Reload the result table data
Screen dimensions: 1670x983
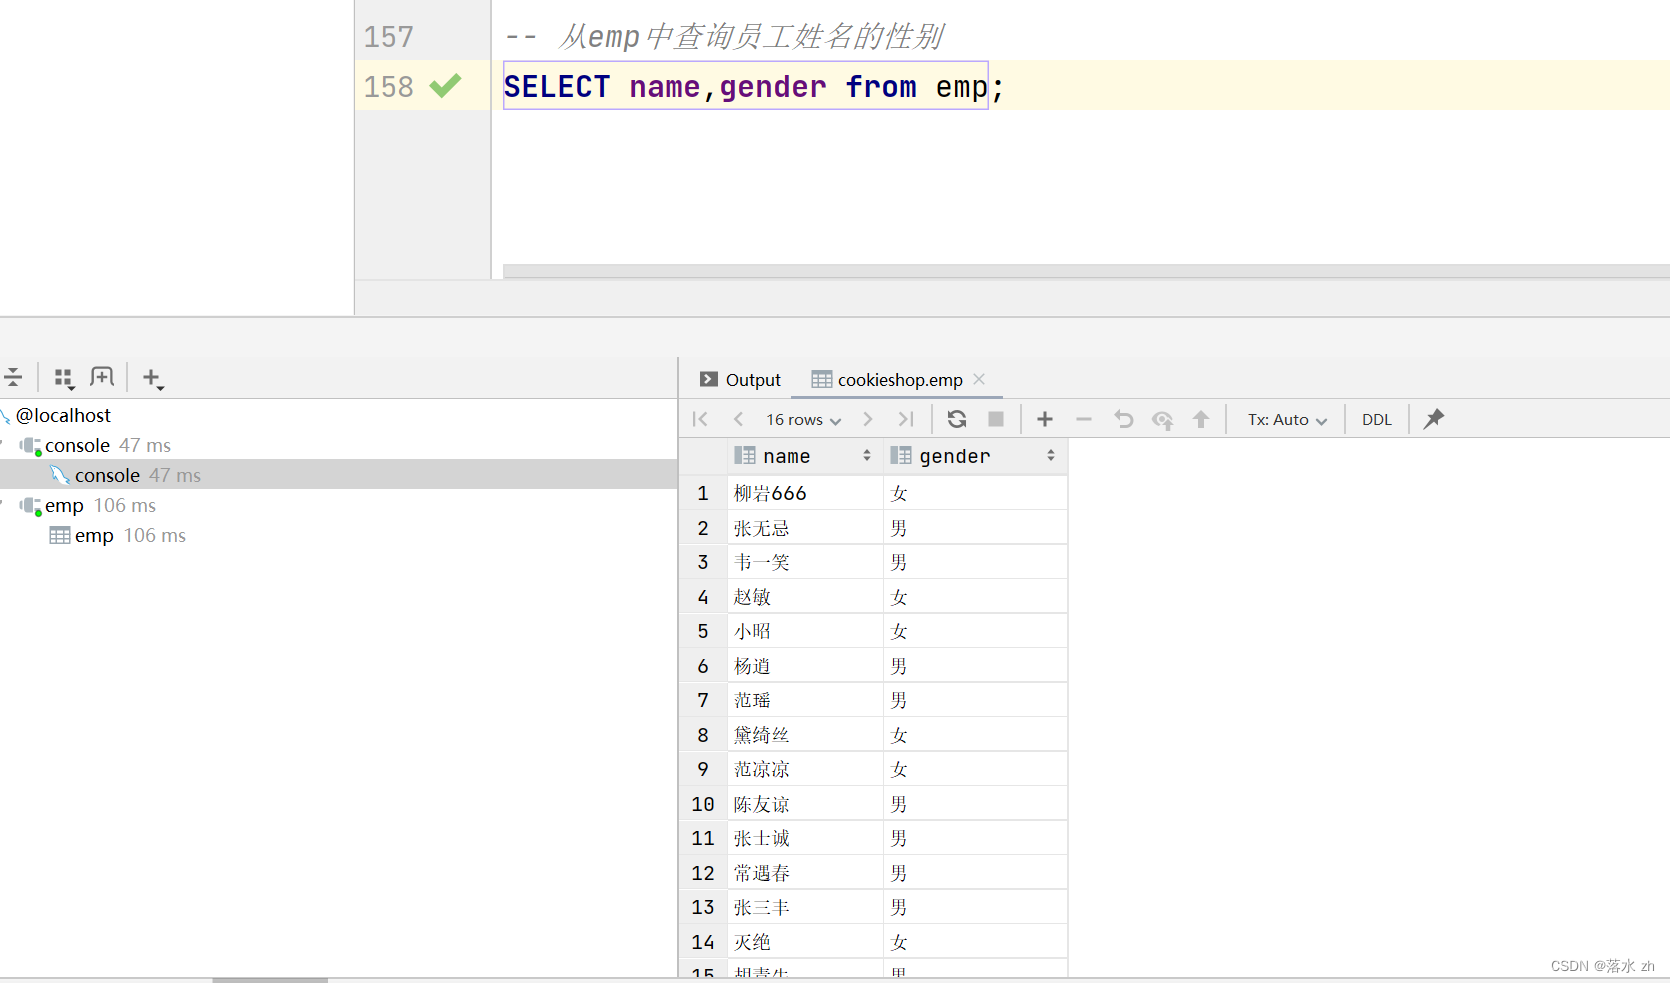tap(957, 419)
